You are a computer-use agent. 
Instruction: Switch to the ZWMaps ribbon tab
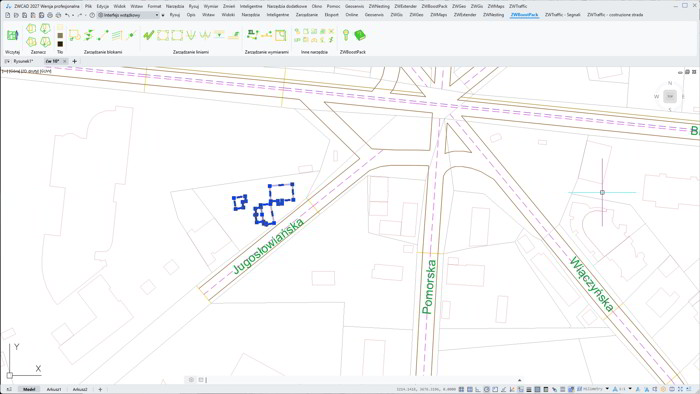pyautogui.click(x=438, y=15)
